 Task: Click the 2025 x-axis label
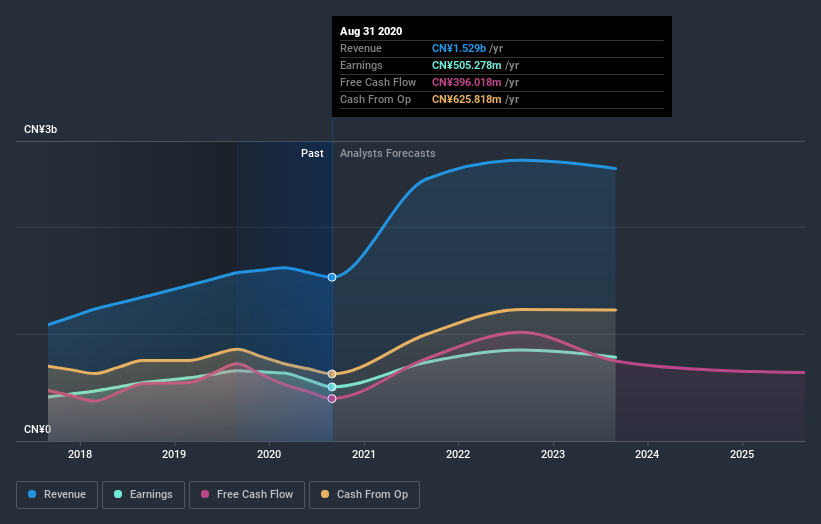[x=742, y=454]
